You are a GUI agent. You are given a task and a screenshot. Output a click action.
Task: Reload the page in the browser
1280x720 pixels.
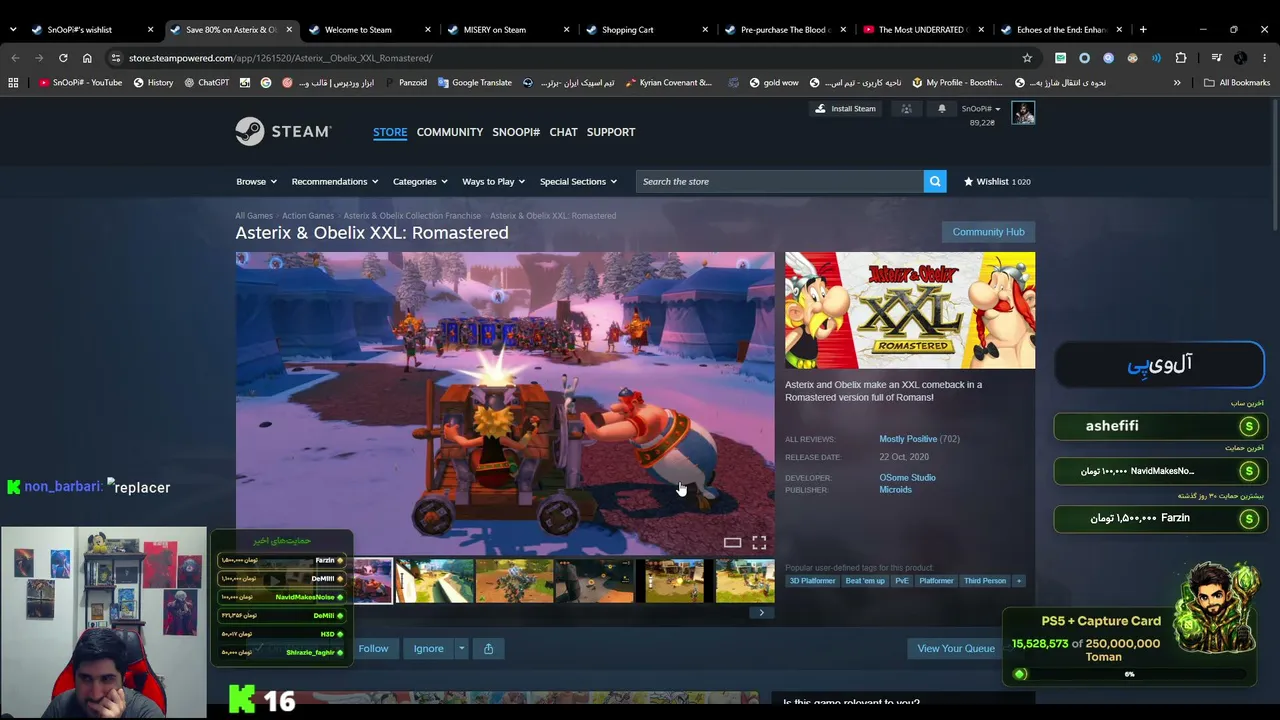[63, 58]
